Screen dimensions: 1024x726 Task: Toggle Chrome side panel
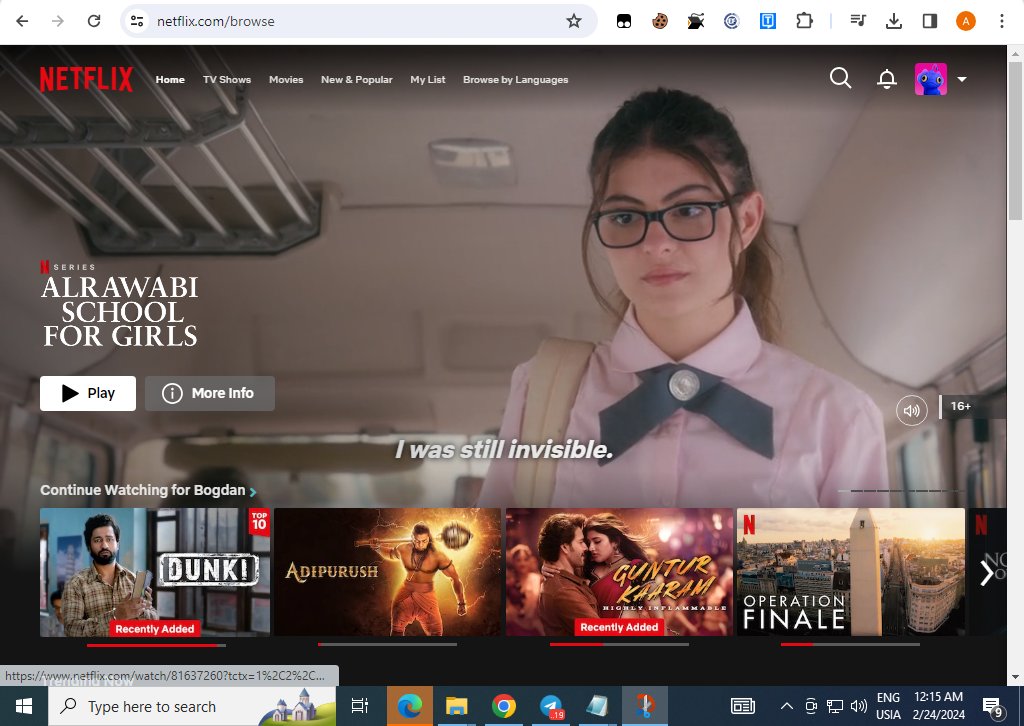(x=930, y=21)
